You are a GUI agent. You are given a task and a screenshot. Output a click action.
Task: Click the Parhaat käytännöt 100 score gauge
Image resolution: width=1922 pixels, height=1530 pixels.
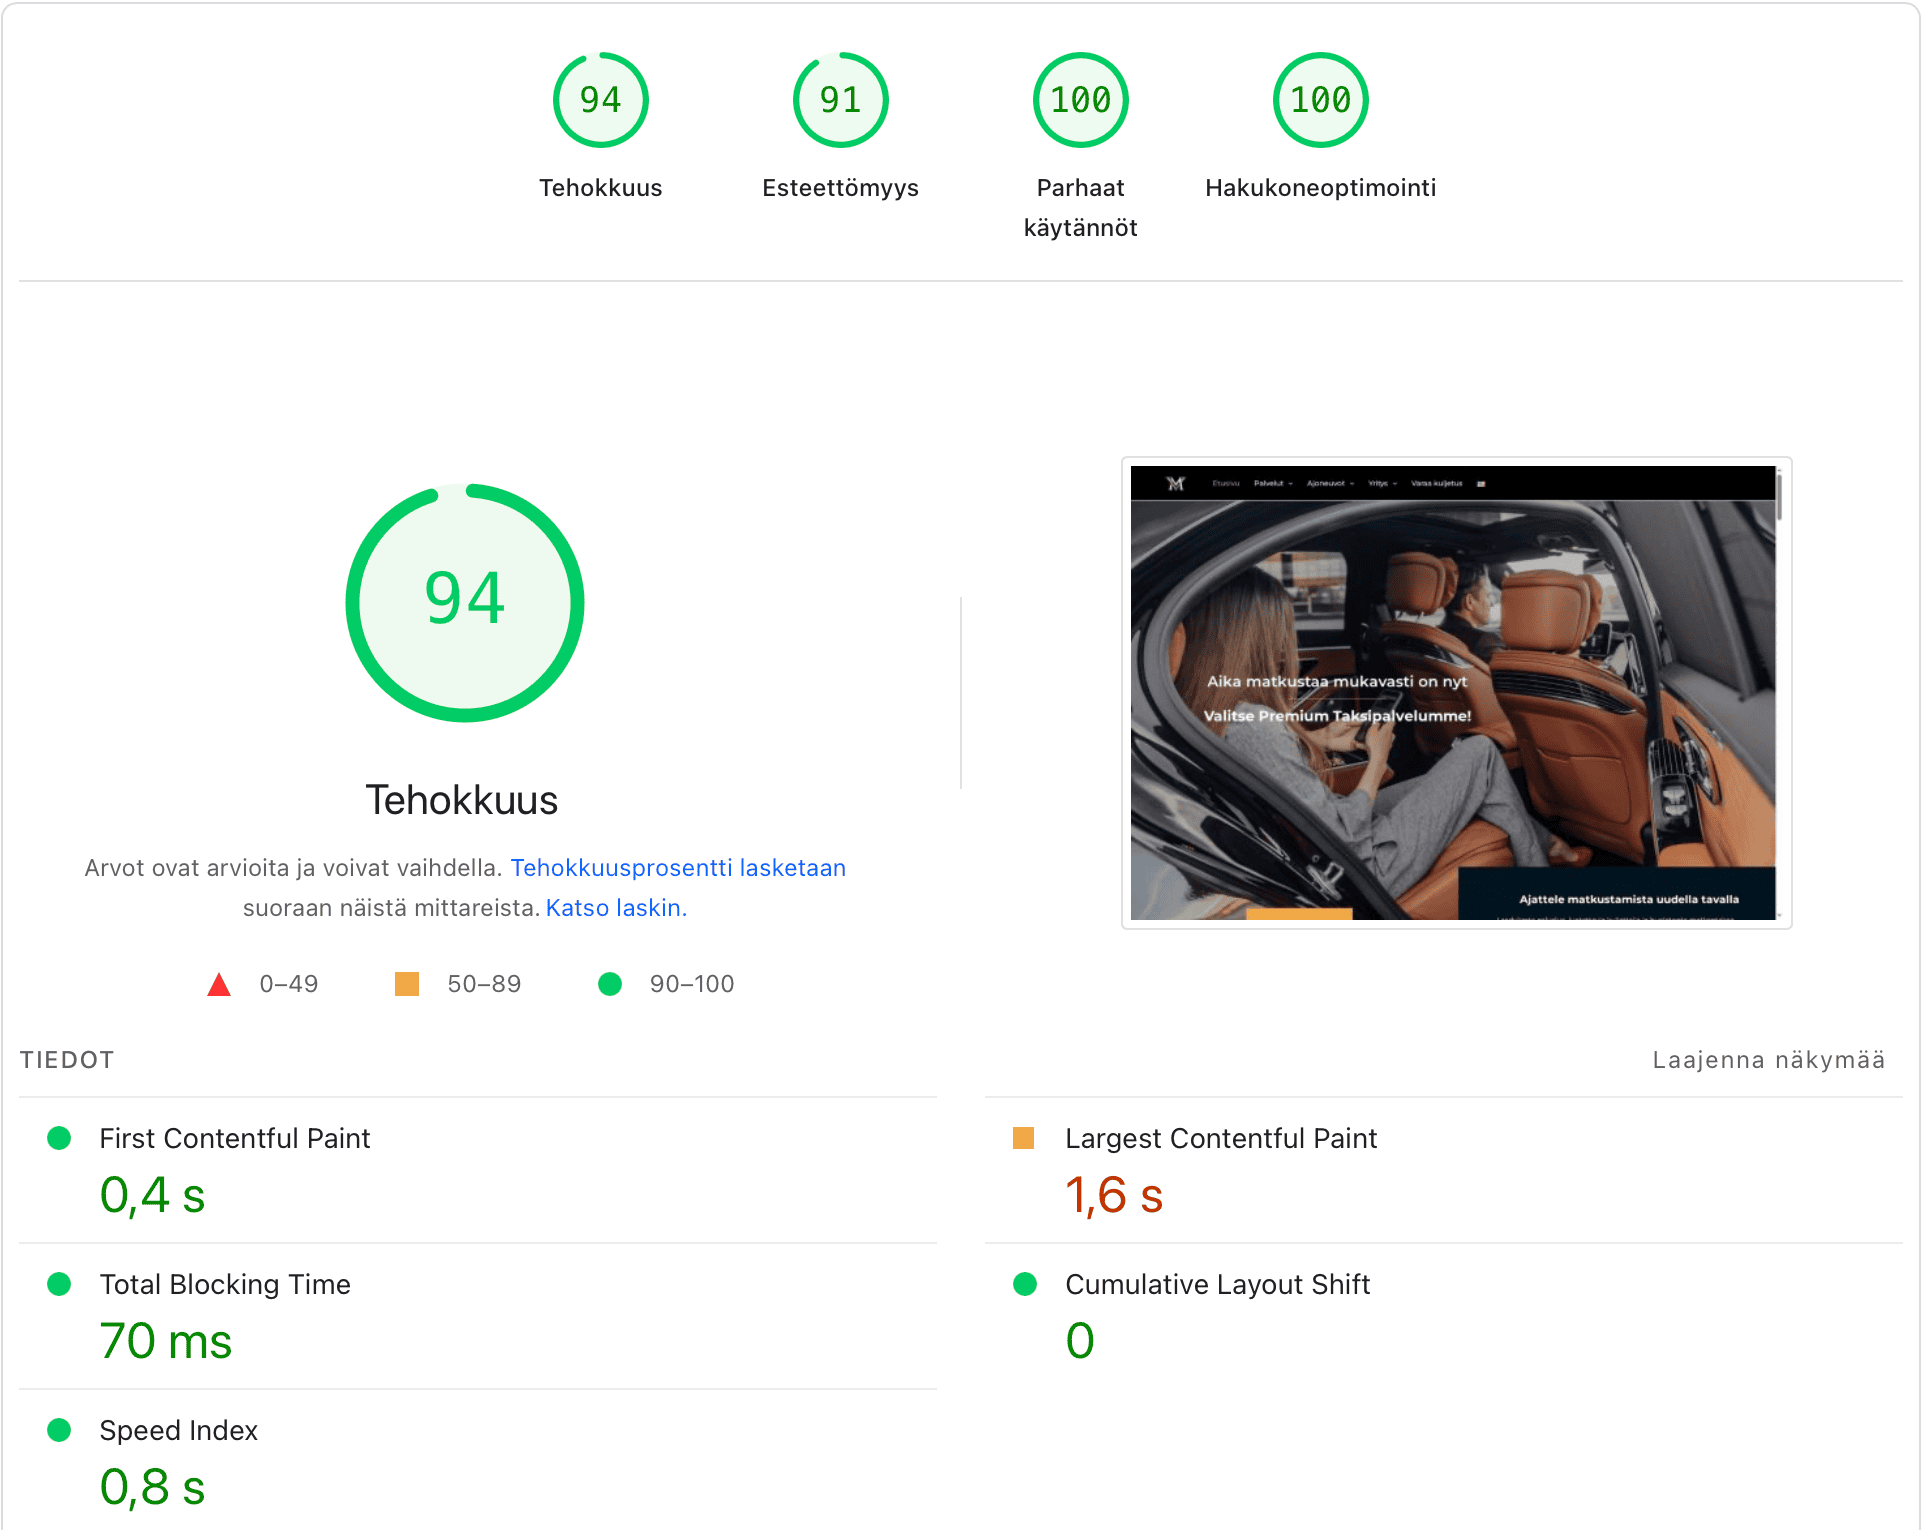tap(1080, 100)
